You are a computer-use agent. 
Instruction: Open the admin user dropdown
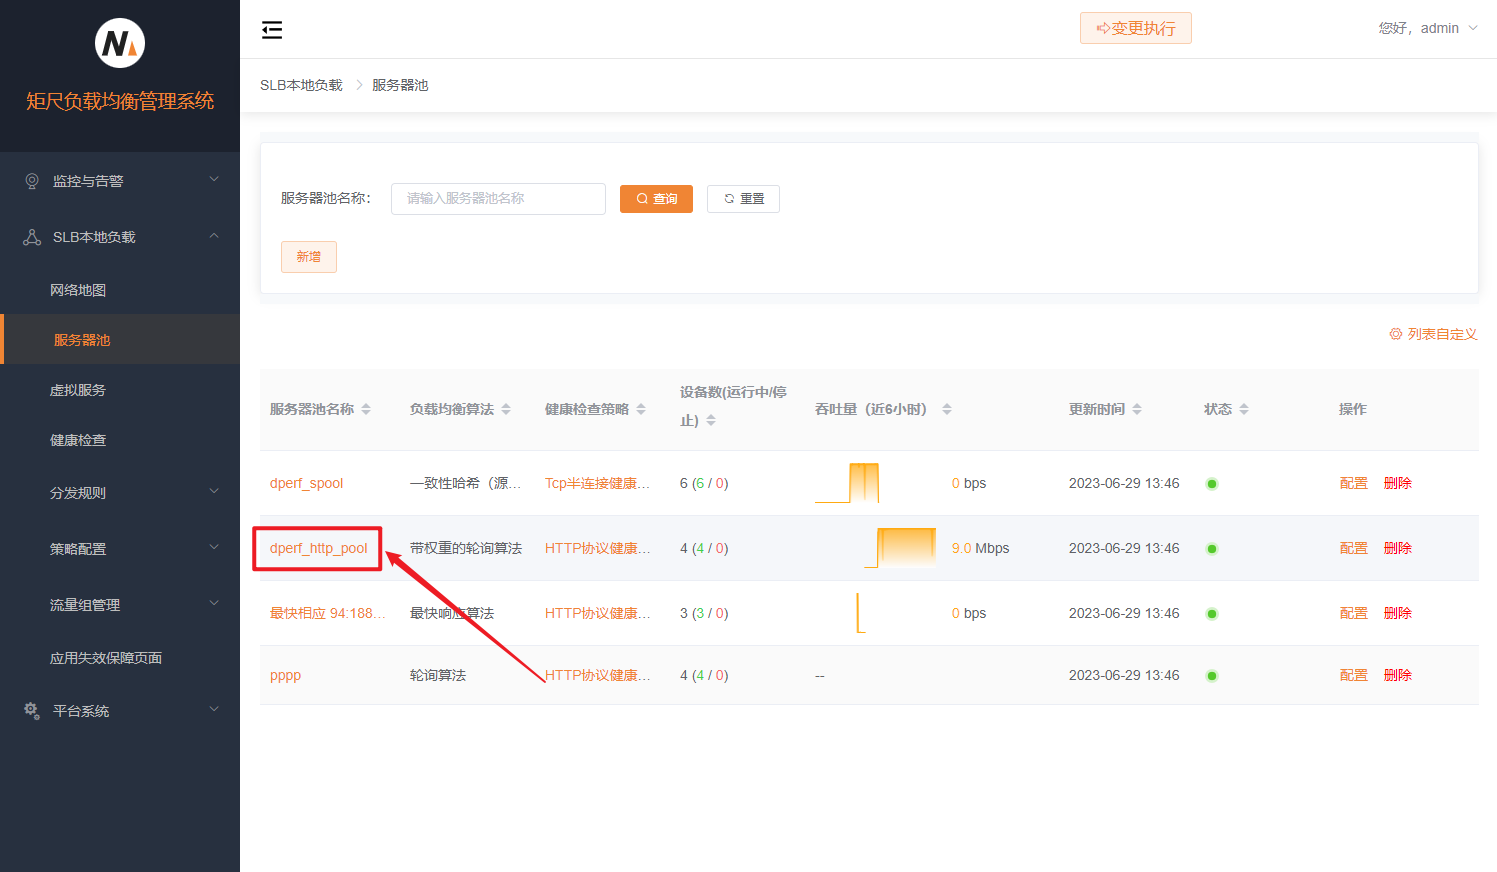(1428, 28)
